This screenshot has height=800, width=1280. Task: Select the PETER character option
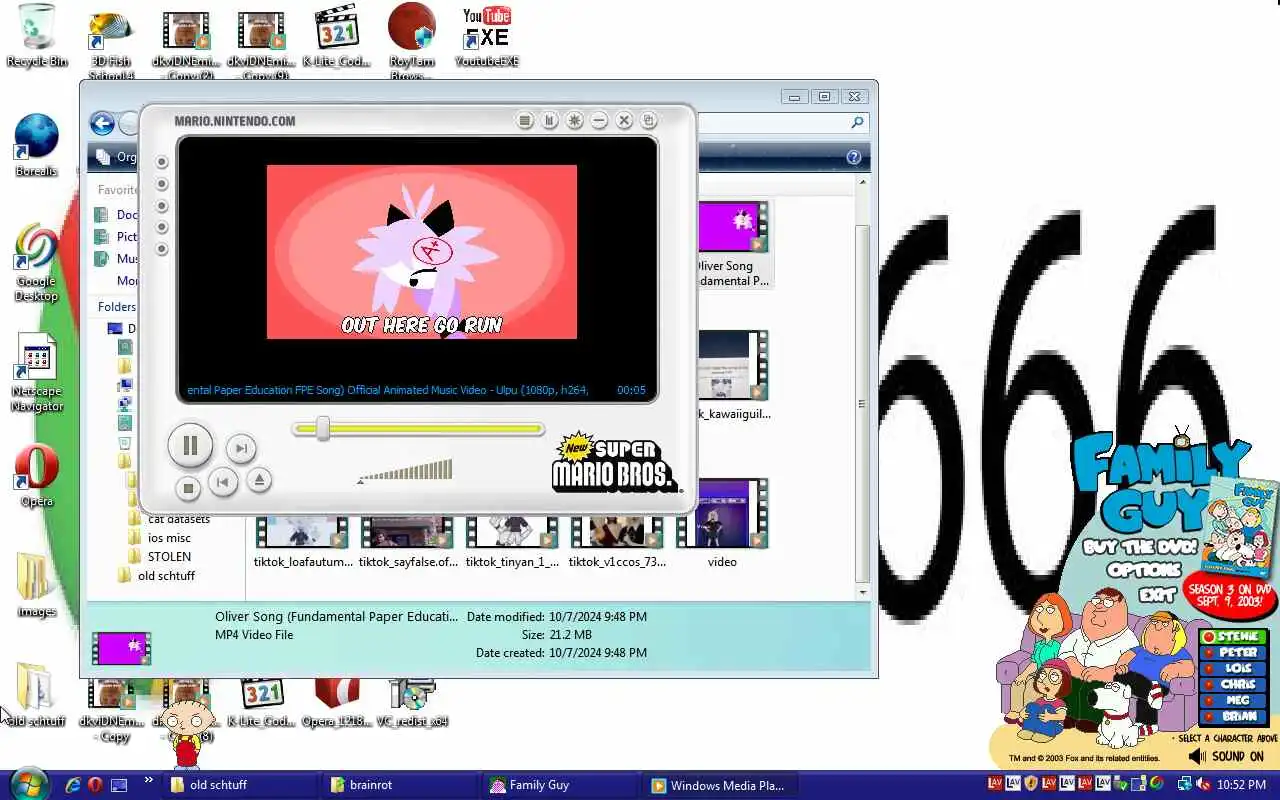tap(1233, 653)
